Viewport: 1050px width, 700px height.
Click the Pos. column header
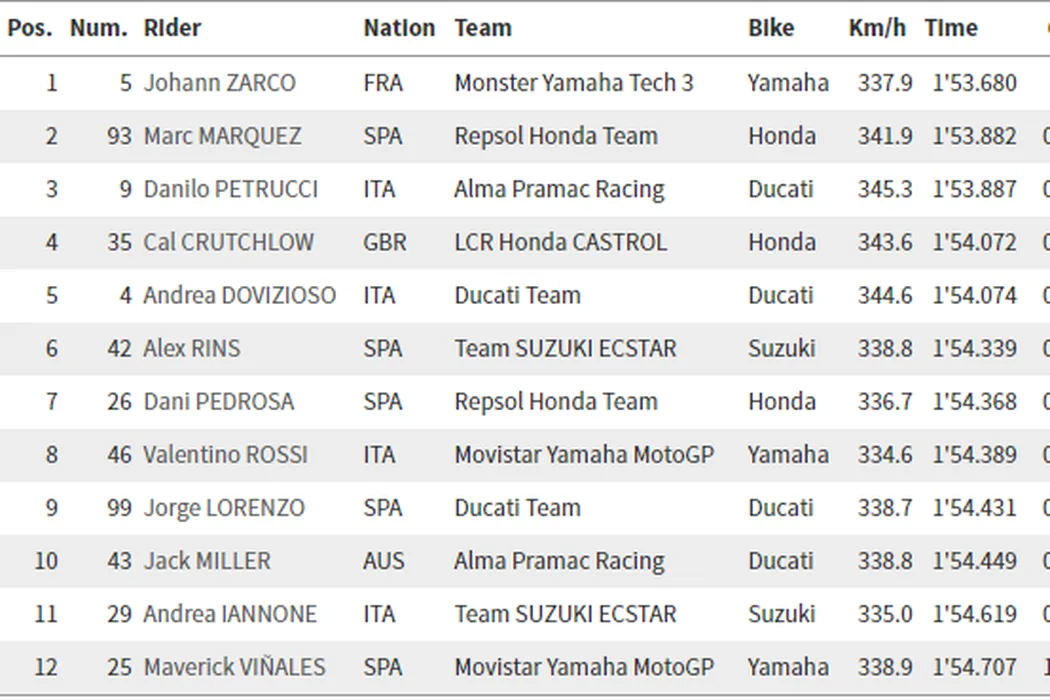pos(30,28)
